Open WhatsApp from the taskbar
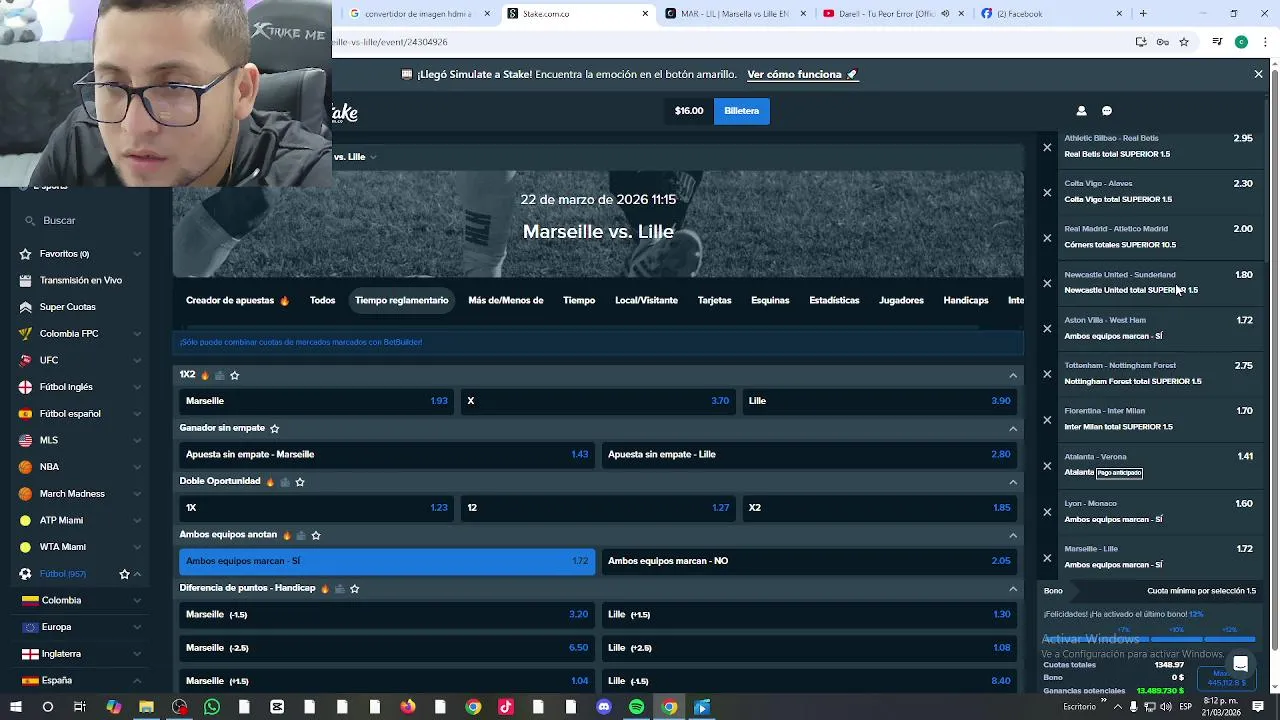This screenshot has width=1280, height=720. point(212,707)
